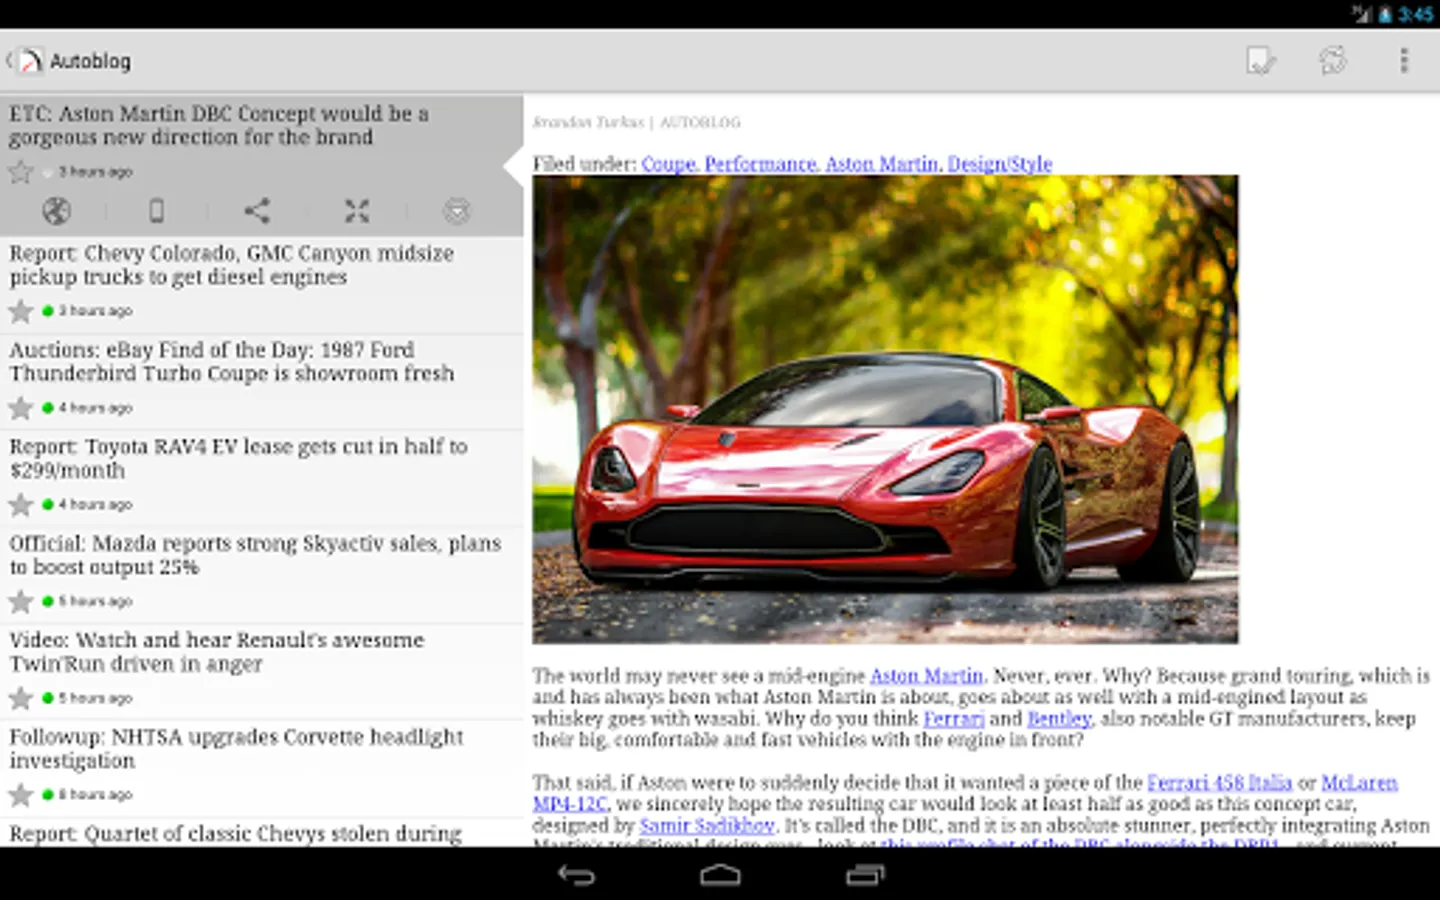
Task: Expand the article to fullscreen
Action: [x=357, y=211]
